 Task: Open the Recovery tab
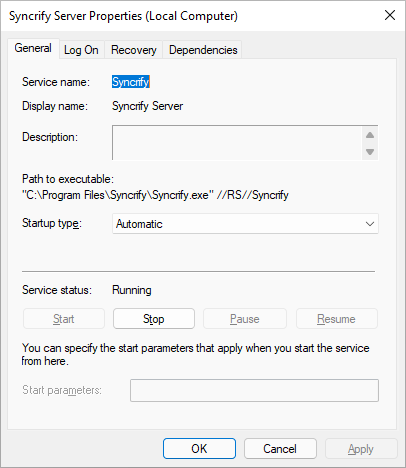tap(134, 50)
